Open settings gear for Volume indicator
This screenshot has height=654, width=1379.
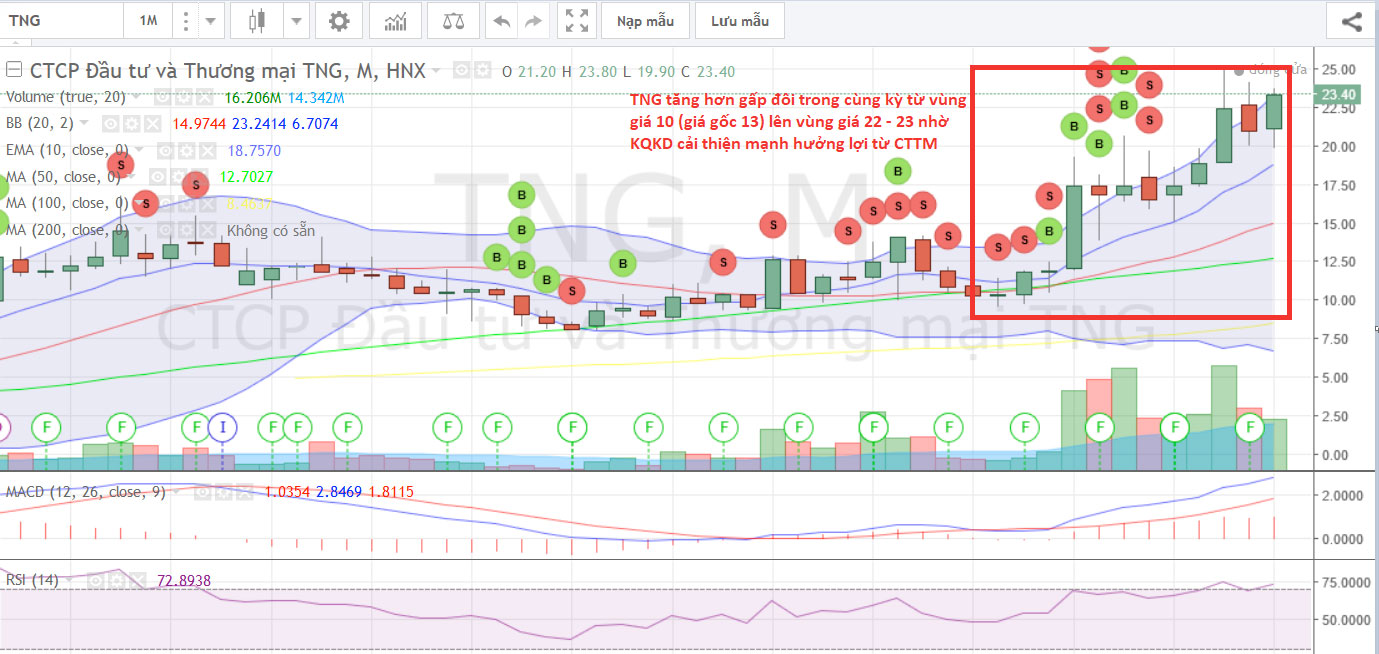point(184,98)
